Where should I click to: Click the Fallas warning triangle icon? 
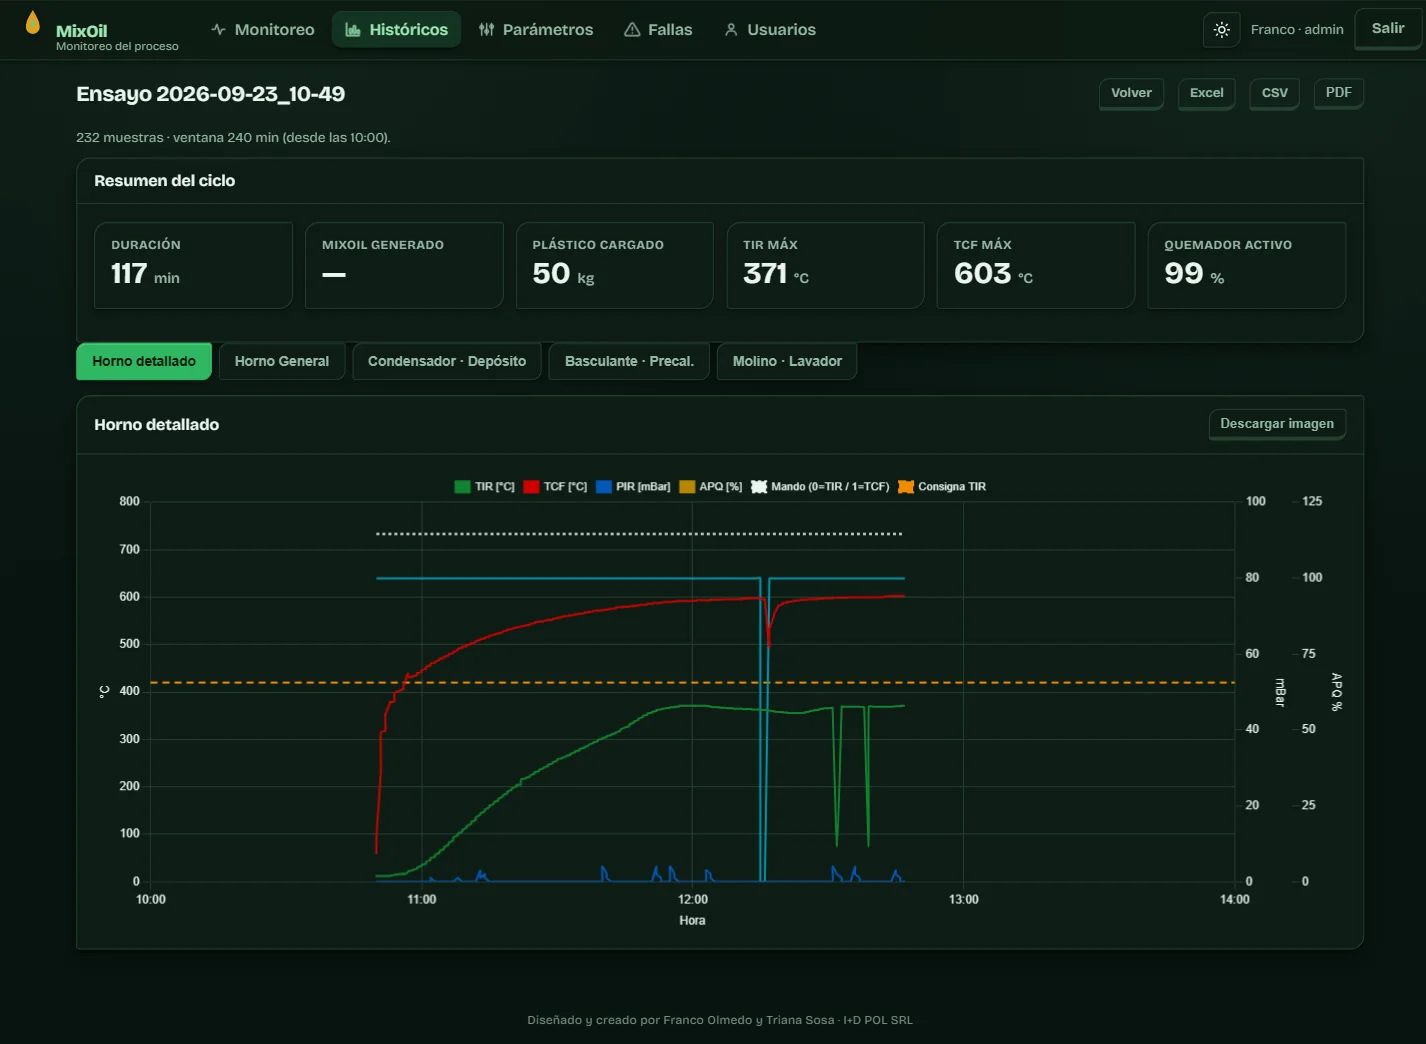tap(632, 30)
